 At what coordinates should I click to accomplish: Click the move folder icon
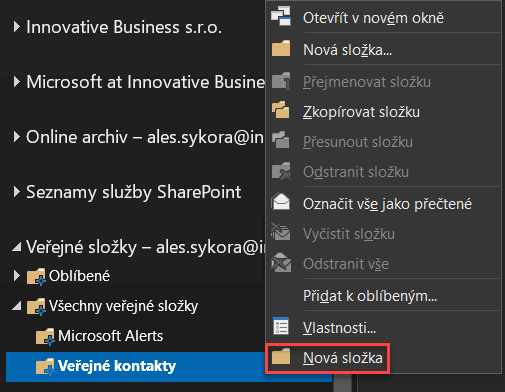point(281,140)
